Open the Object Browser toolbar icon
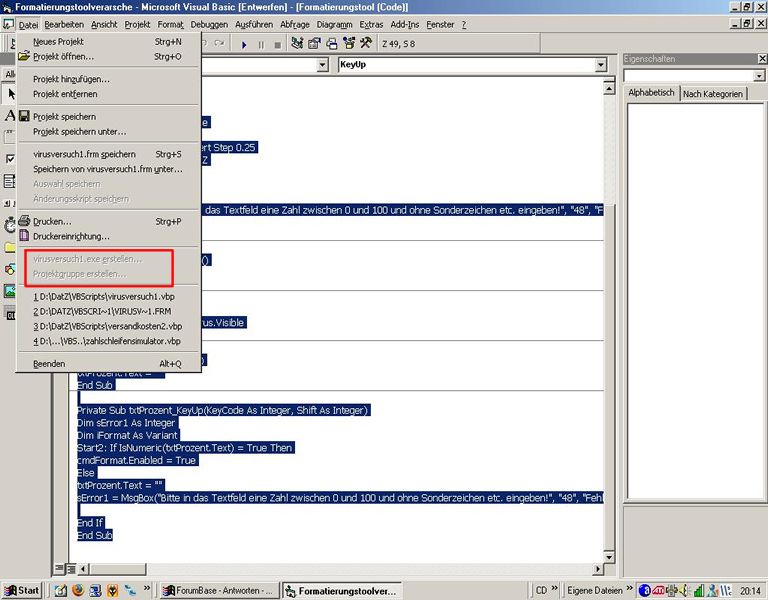Image resolution: width=768 pixels, height=600 pixels. pyautogui.click(x=349, y=44)
